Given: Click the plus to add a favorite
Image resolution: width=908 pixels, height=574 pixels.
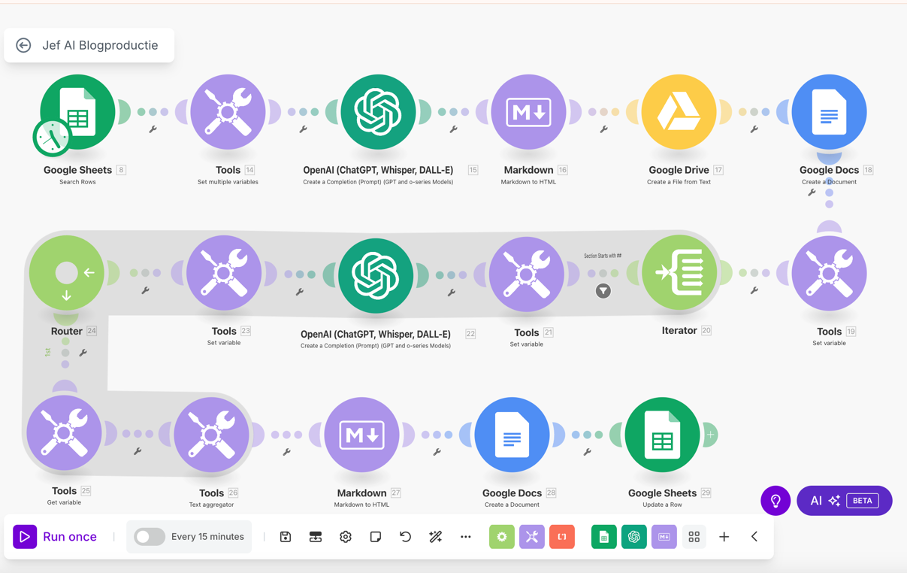Looking at the screenshot, I should (724, 537).
